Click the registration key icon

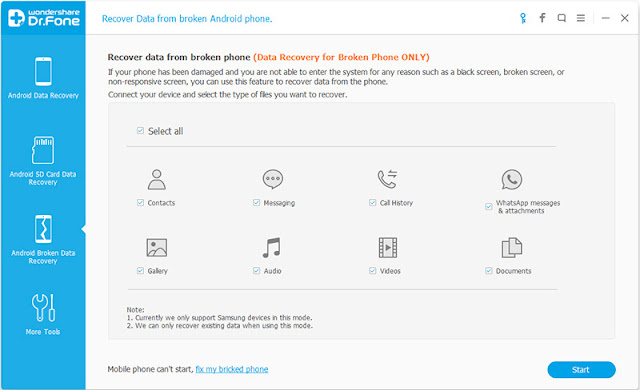point(523,18)
